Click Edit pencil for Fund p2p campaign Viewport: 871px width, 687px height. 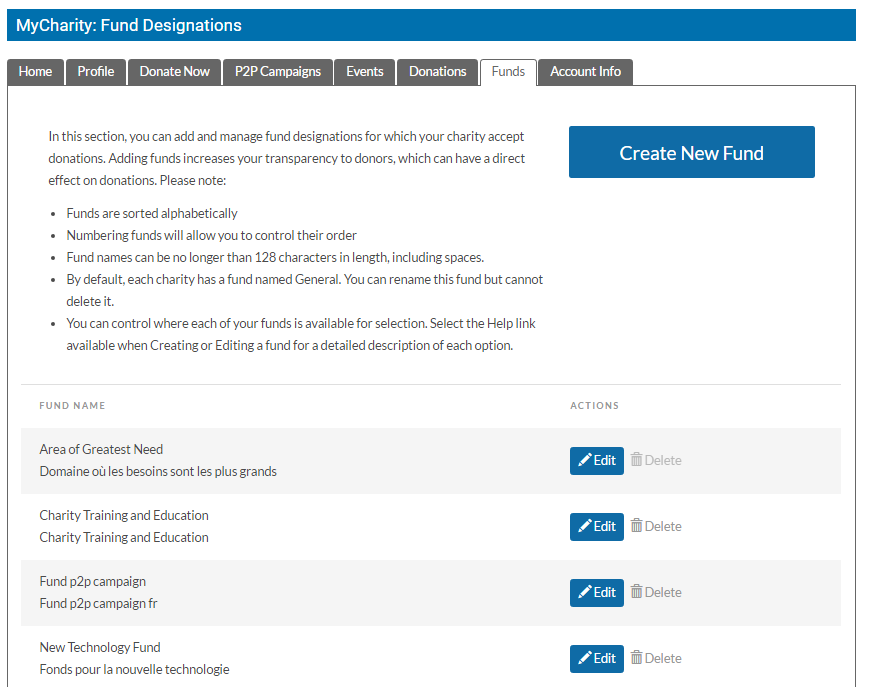click(x=597, y=593)
